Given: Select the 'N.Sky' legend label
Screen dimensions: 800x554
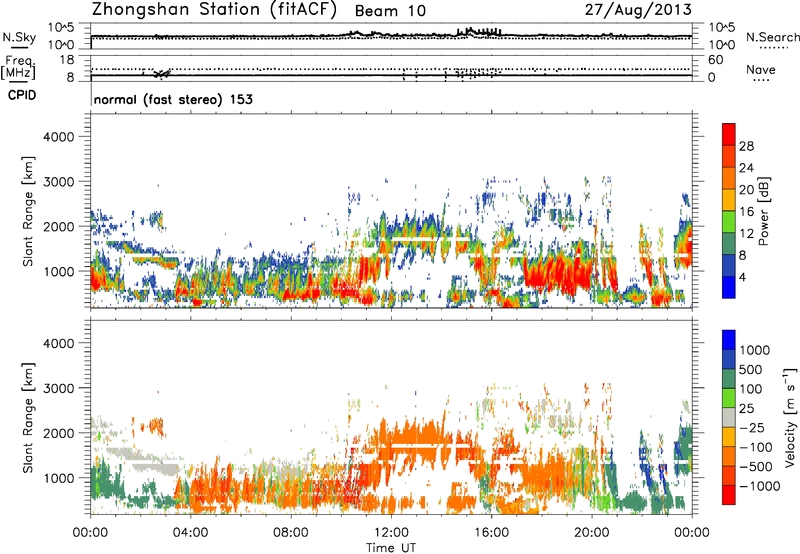Looking at the screenshot, I should [19, 37].
